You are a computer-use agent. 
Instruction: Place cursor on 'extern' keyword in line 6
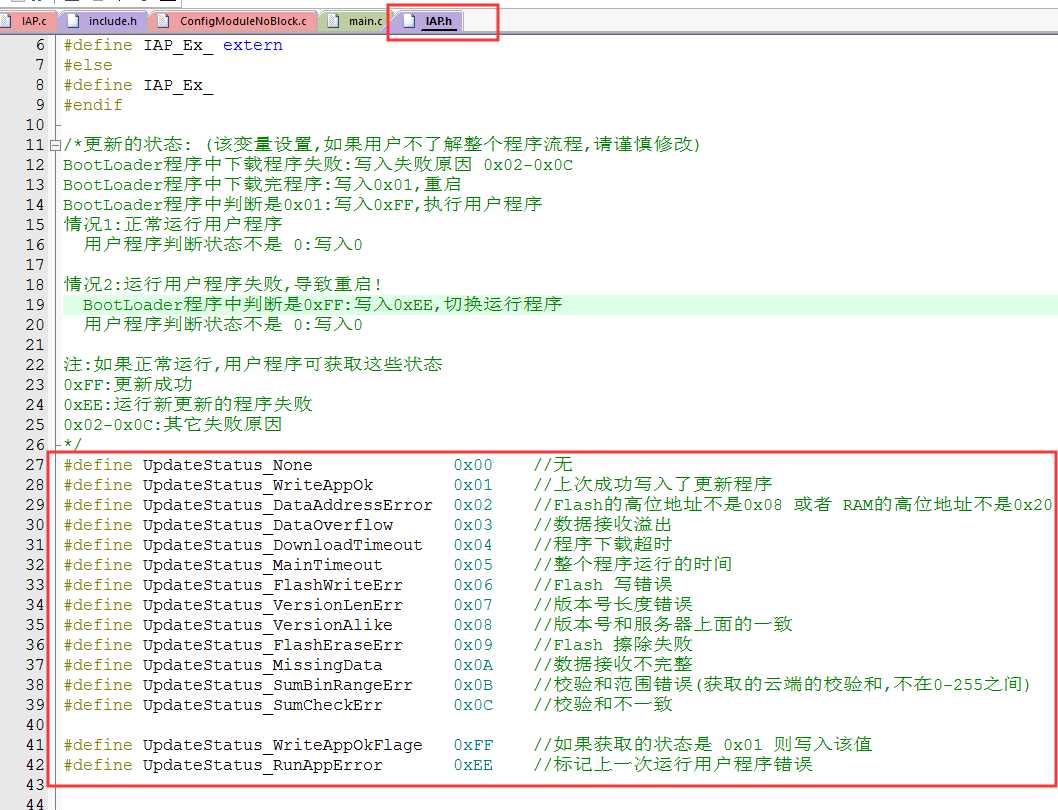[252, 45]
